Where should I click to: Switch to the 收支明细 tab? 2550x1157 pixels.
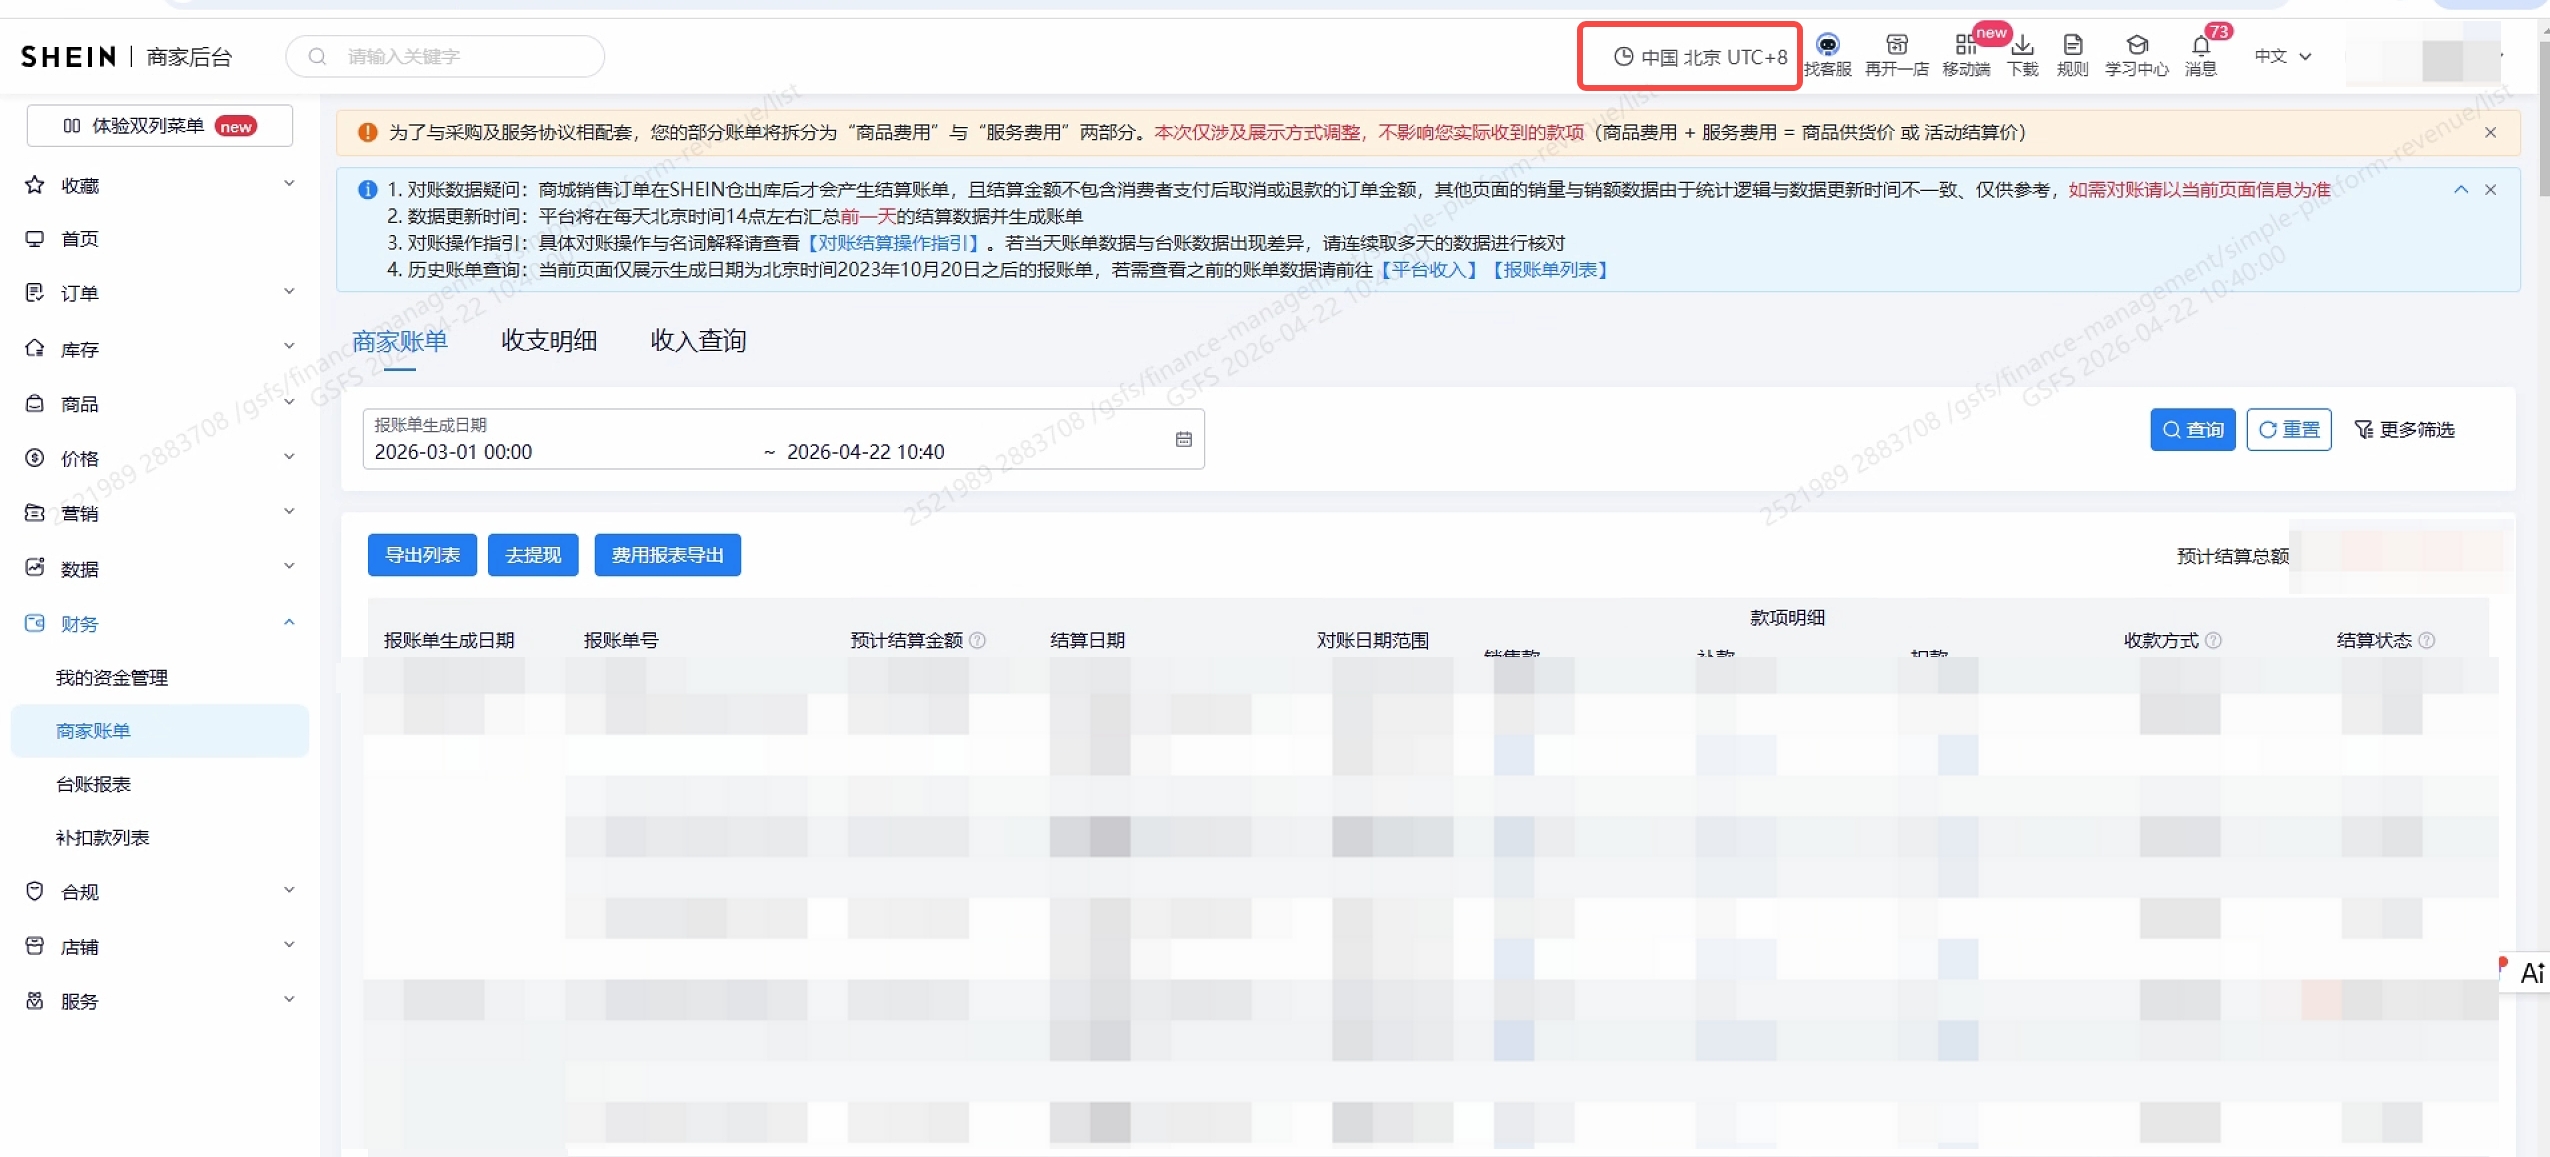(548, 341)
